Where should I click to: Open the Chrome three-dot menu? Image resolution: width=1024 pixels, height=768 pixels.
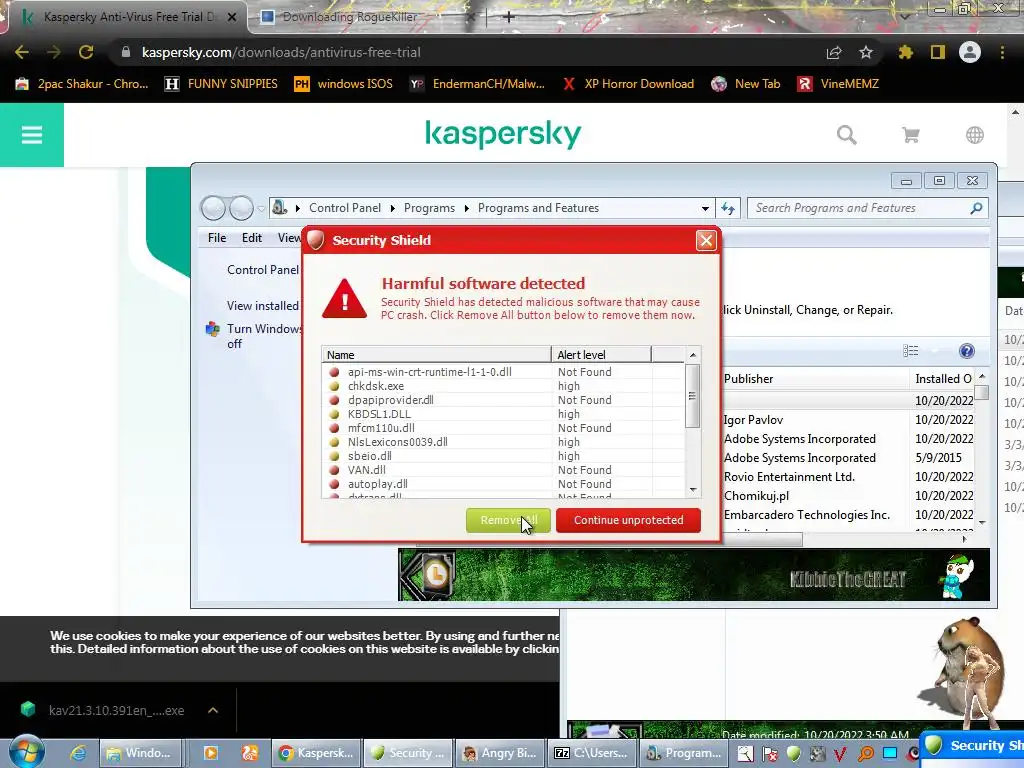coord(1002,52)
